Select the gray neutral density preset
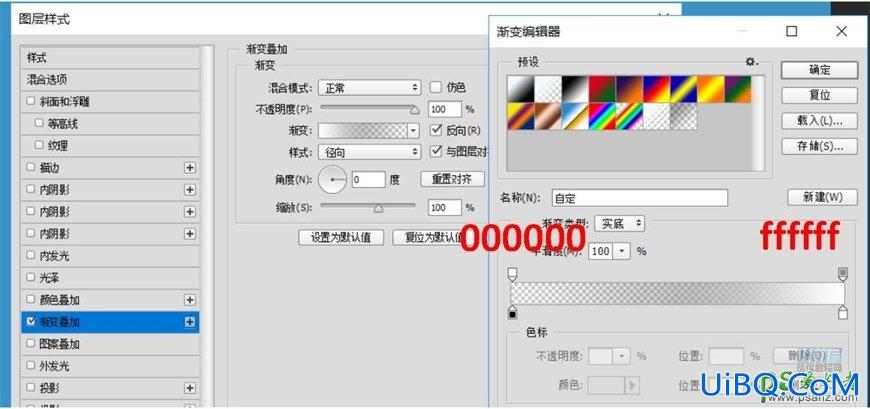Screen dimensions: 870x409 (x=684, y=117)
